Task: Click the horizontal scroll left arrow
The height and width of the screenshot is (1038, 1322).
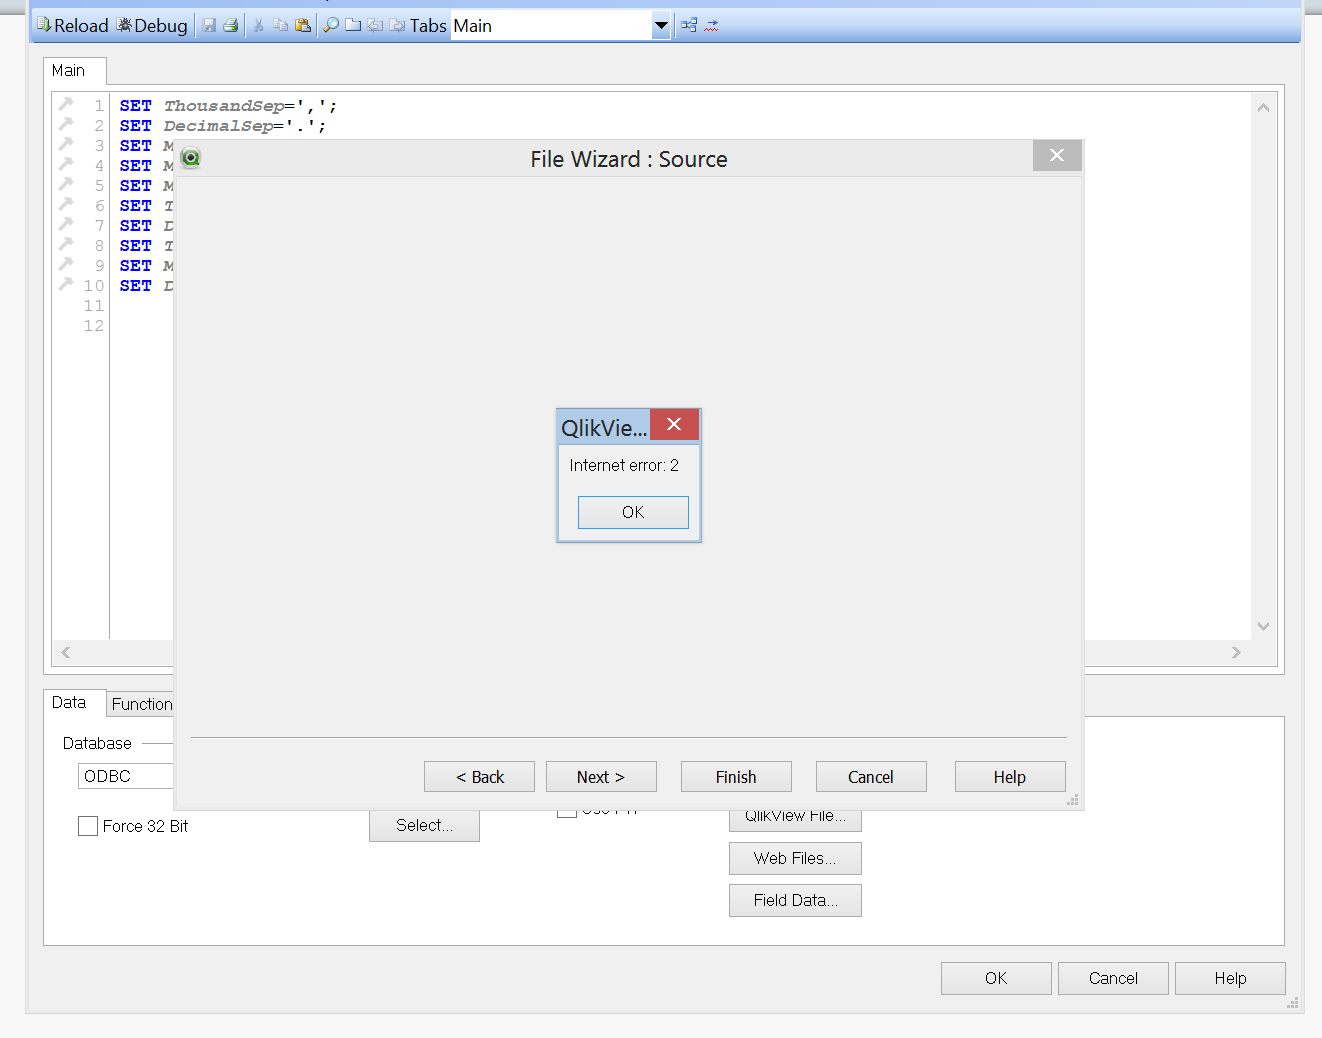Action: (66, 652)
